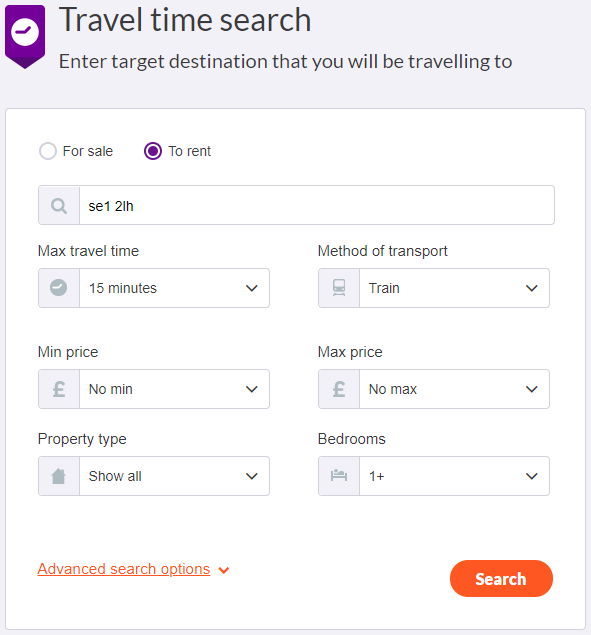The image size is (591, 635).
Task: Expand the orange chevron beside Advanced search options
Action: tap(224, 571)
